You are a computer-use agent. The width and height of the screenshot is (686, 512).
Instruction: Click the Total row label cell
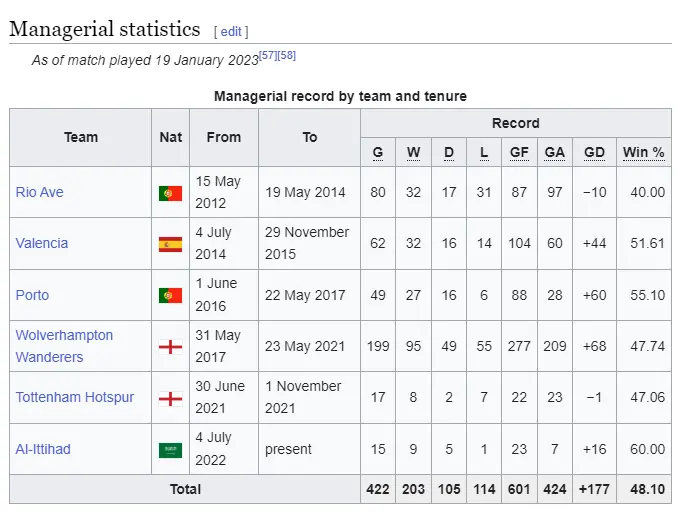coord(185,489)
